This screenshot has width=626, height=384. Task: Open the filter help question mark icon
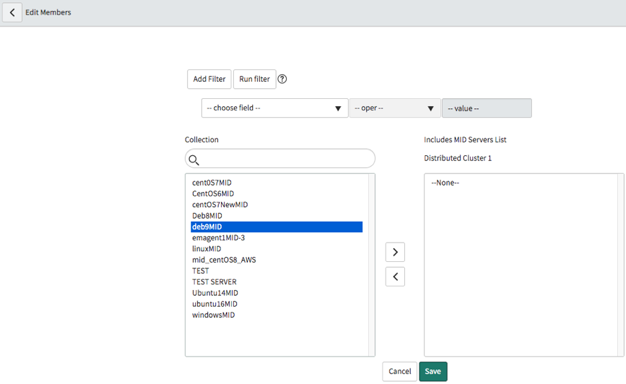(282, 79)
